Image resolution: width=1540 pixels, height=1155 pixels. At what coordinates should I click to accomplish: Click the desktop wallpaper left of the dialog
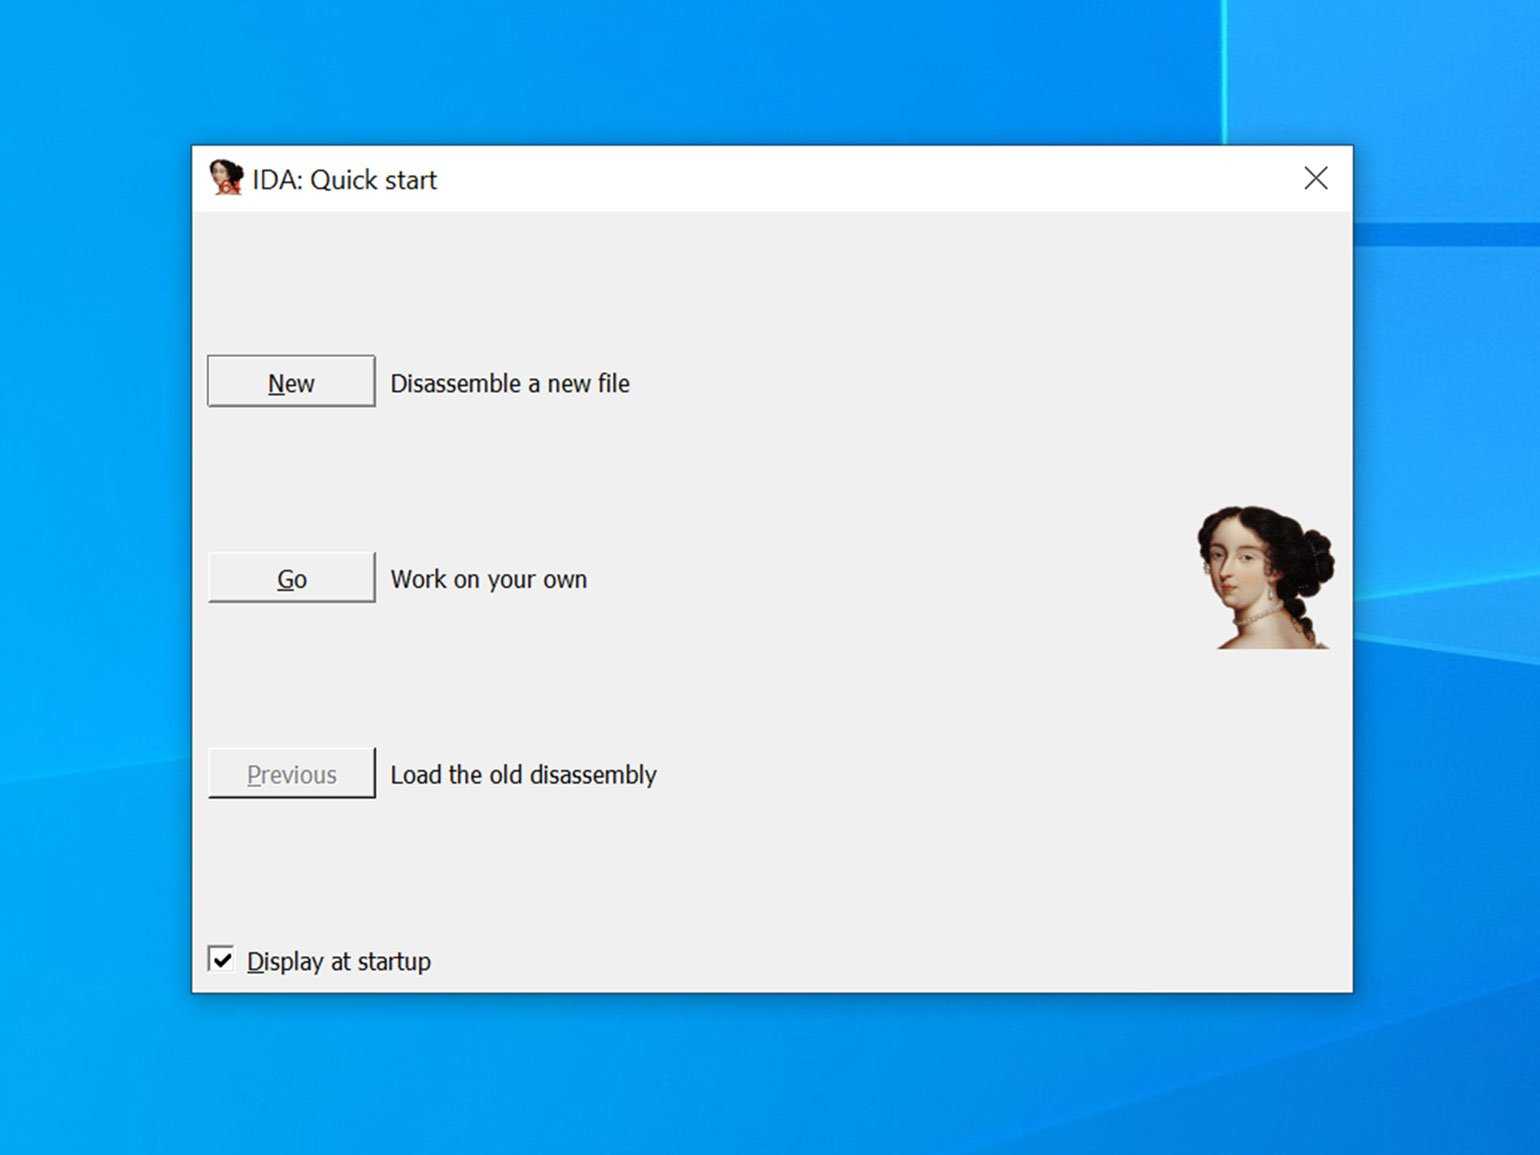coord(95,570)
